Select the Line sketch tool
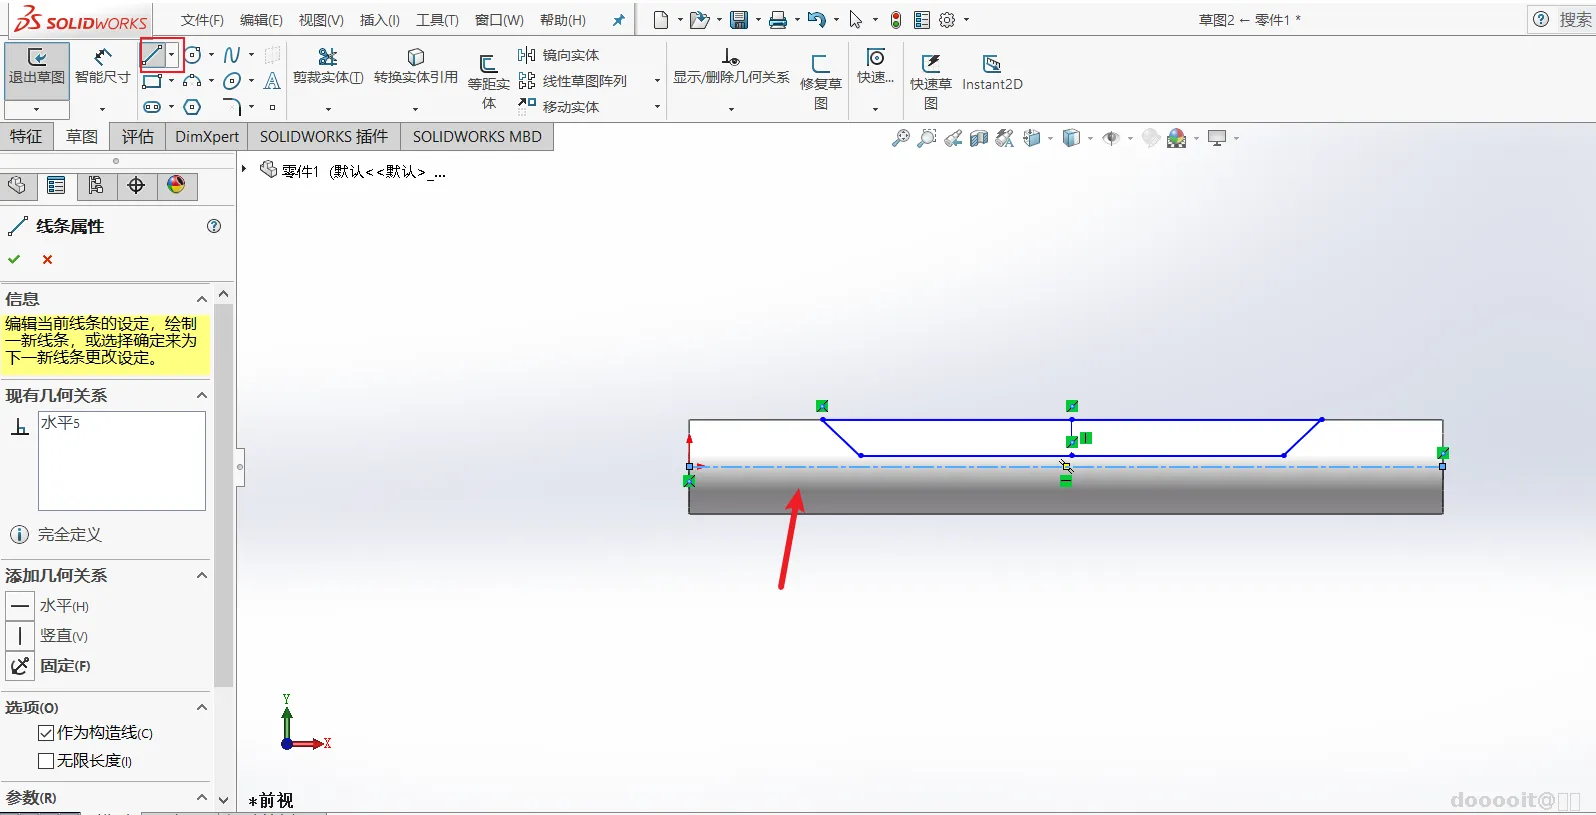The image size is (1596, 815). tap(153, 55)
